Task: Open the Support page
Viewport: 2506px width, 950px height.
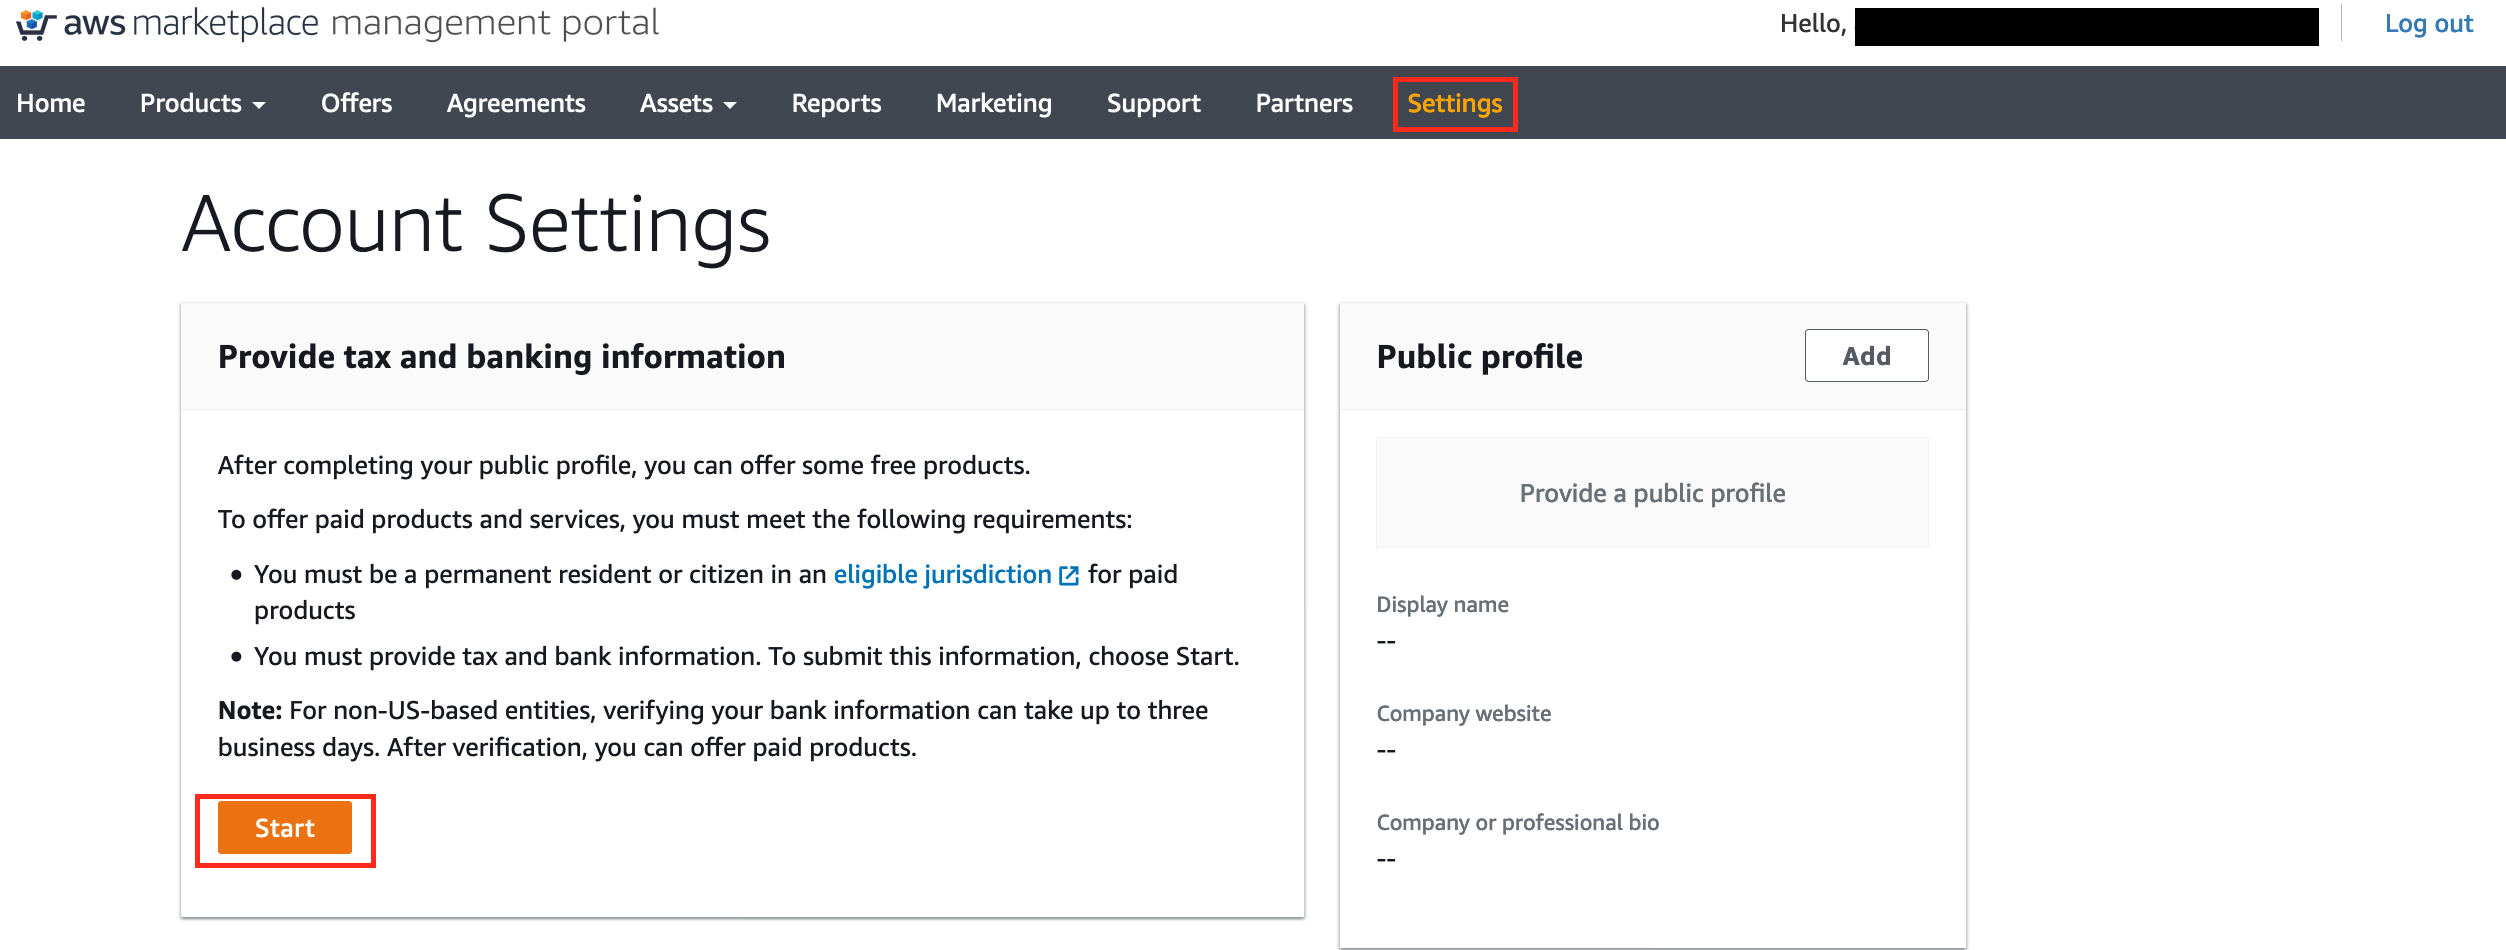Action: point(1153,103)
